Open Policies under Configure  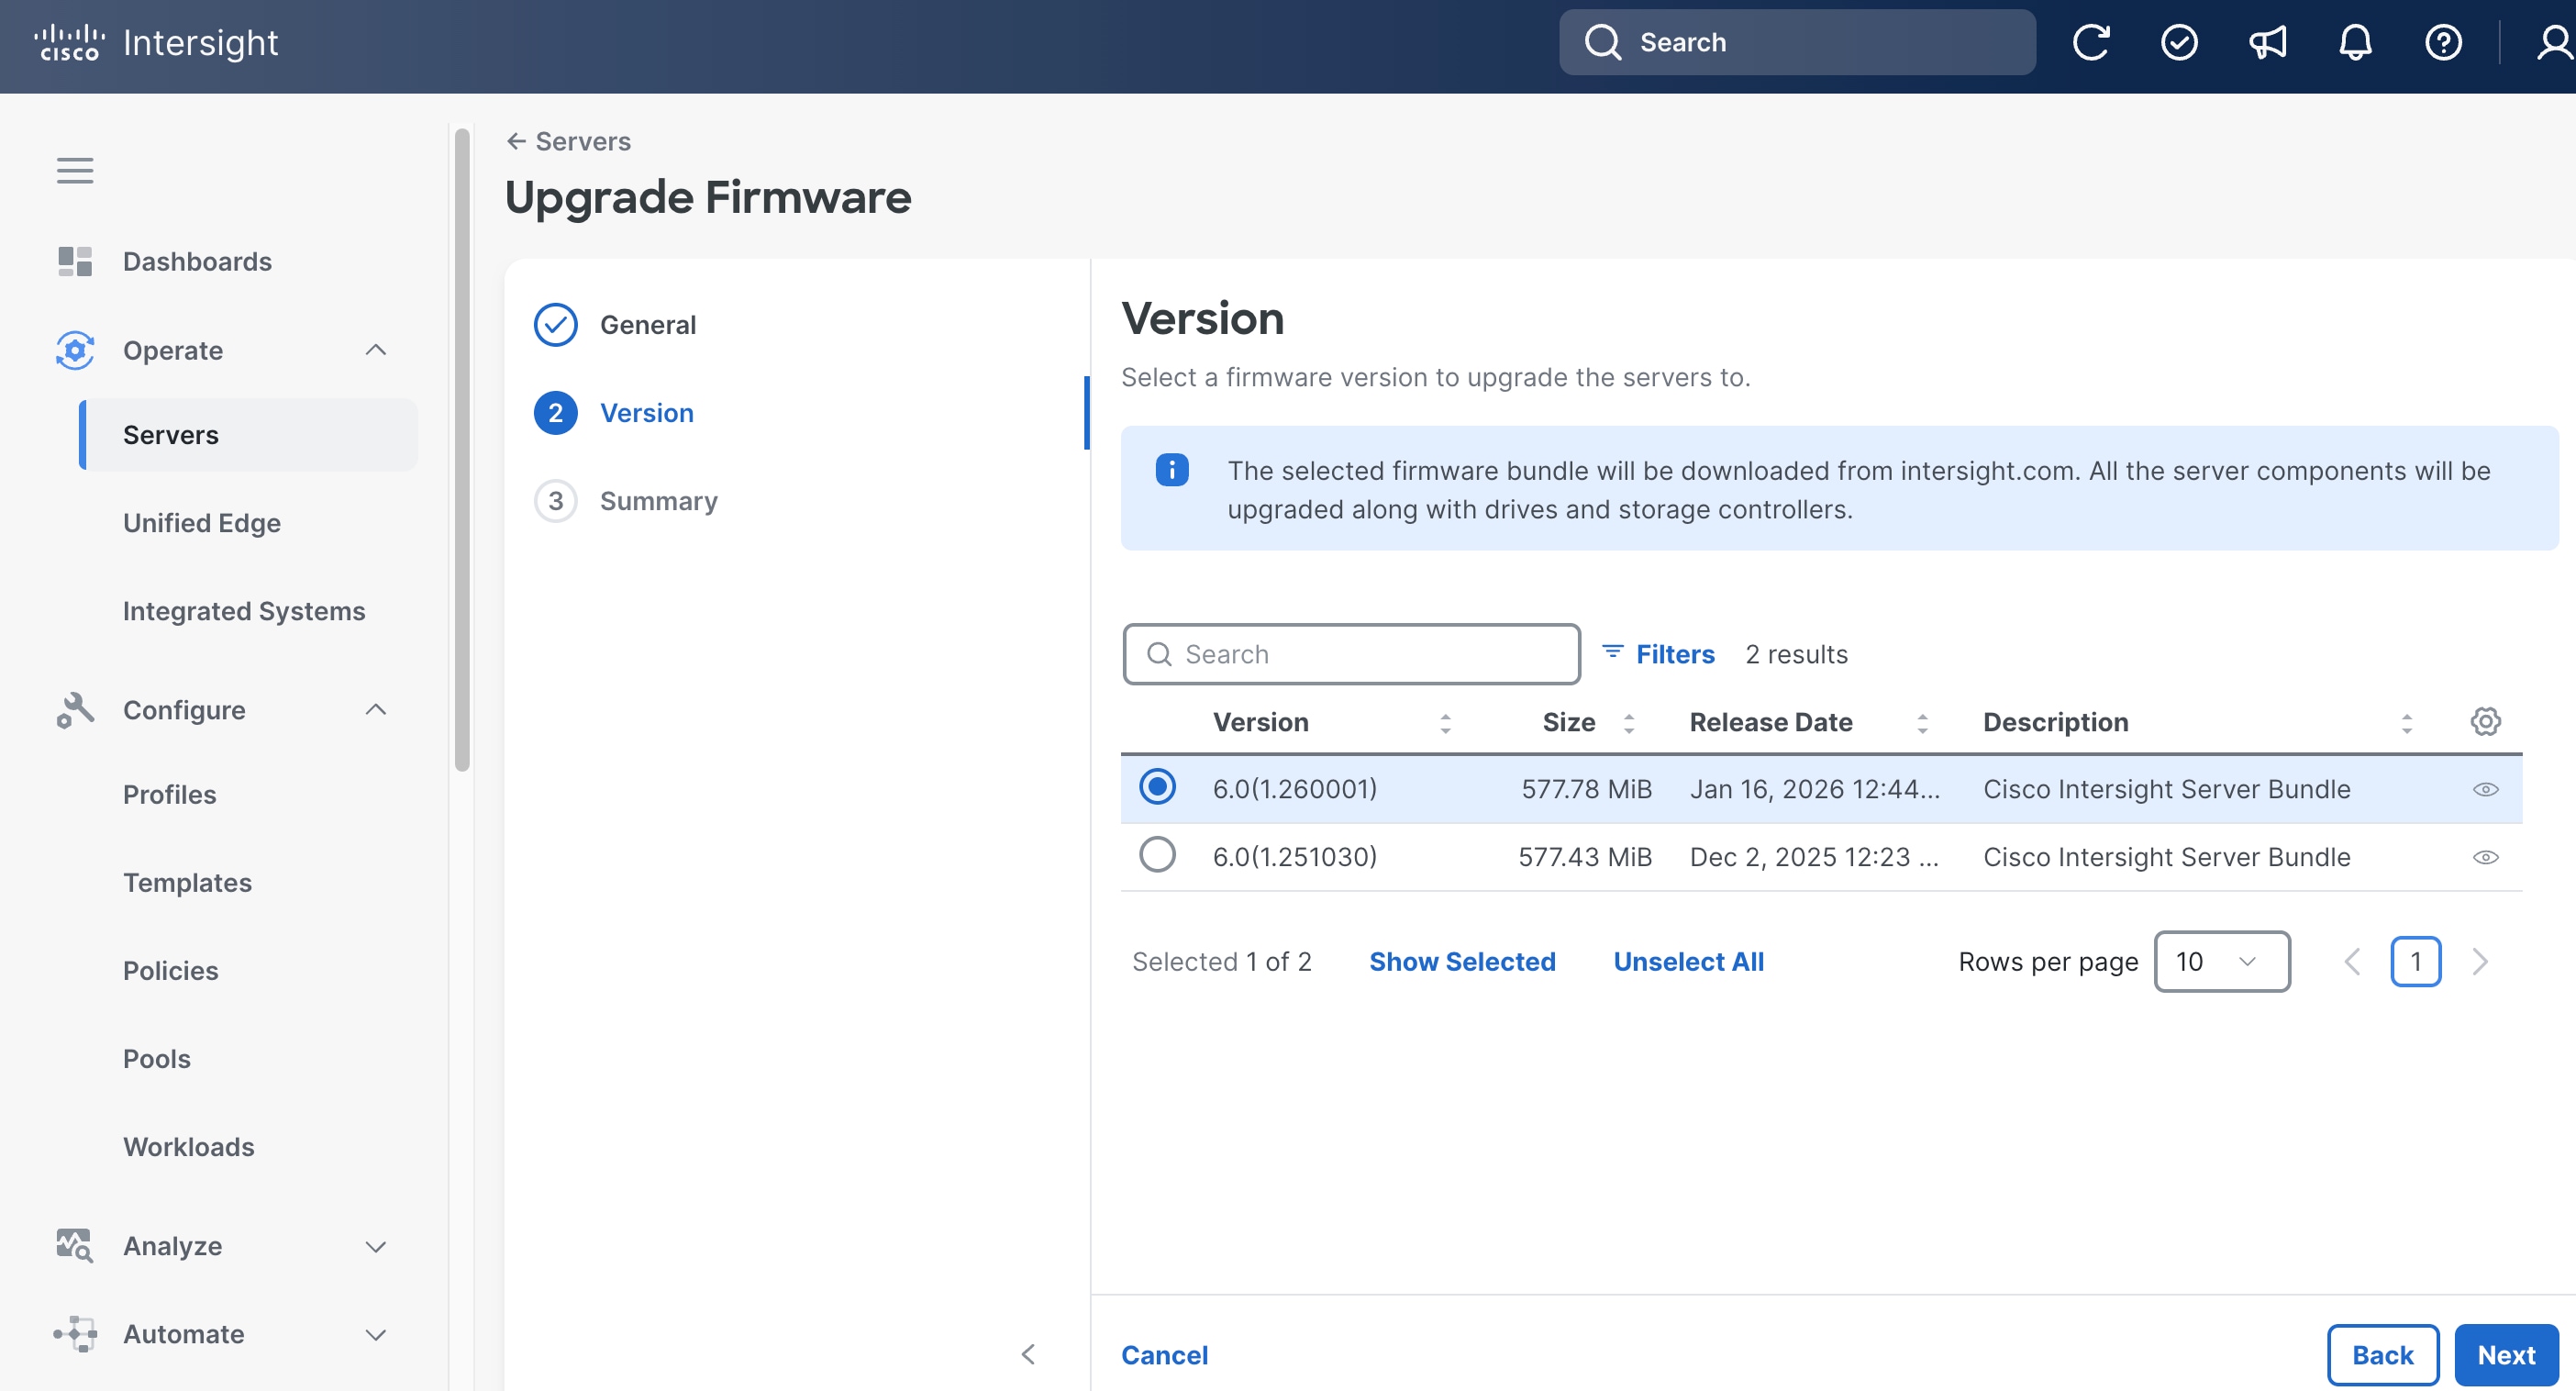coord(170,971)
